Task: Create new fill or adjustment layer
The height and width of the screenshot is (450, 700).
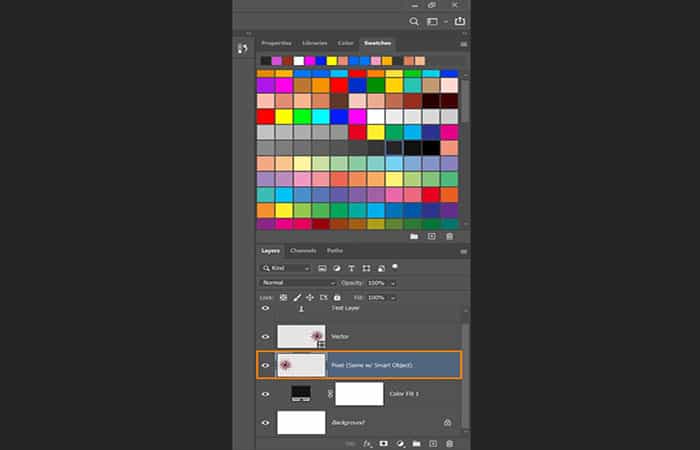Action: click(400, 444)
